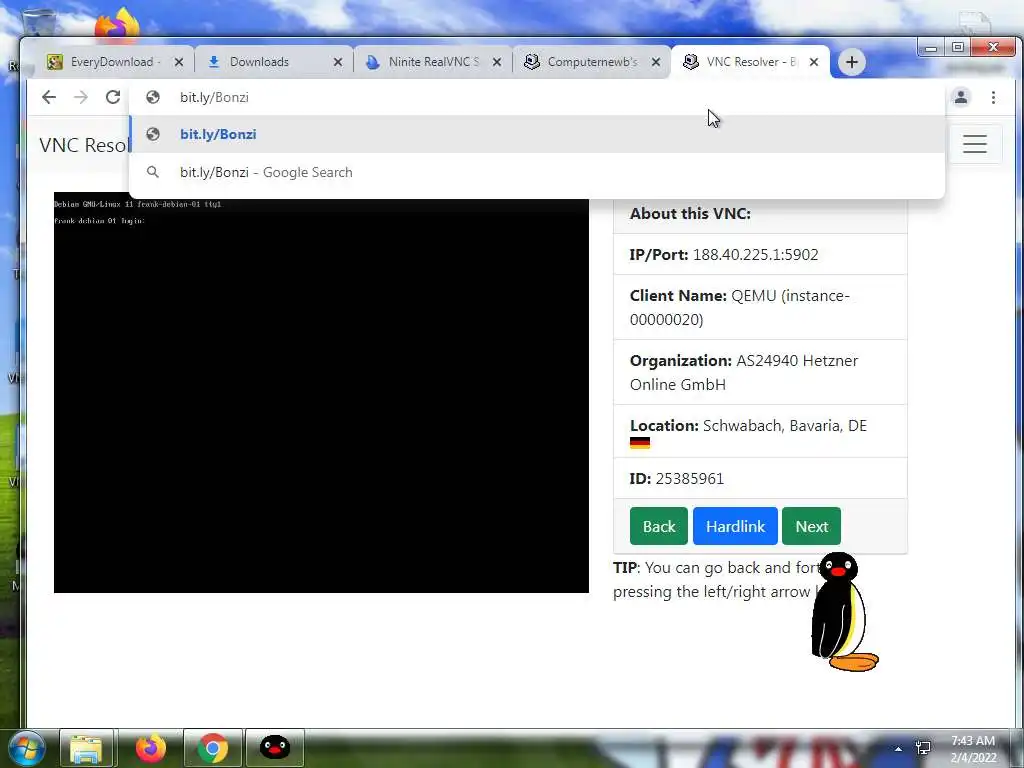Click the address bar containing bit.ly/Bonzi
Viewport: 1024px width, 768px height.
pos(536,97)
